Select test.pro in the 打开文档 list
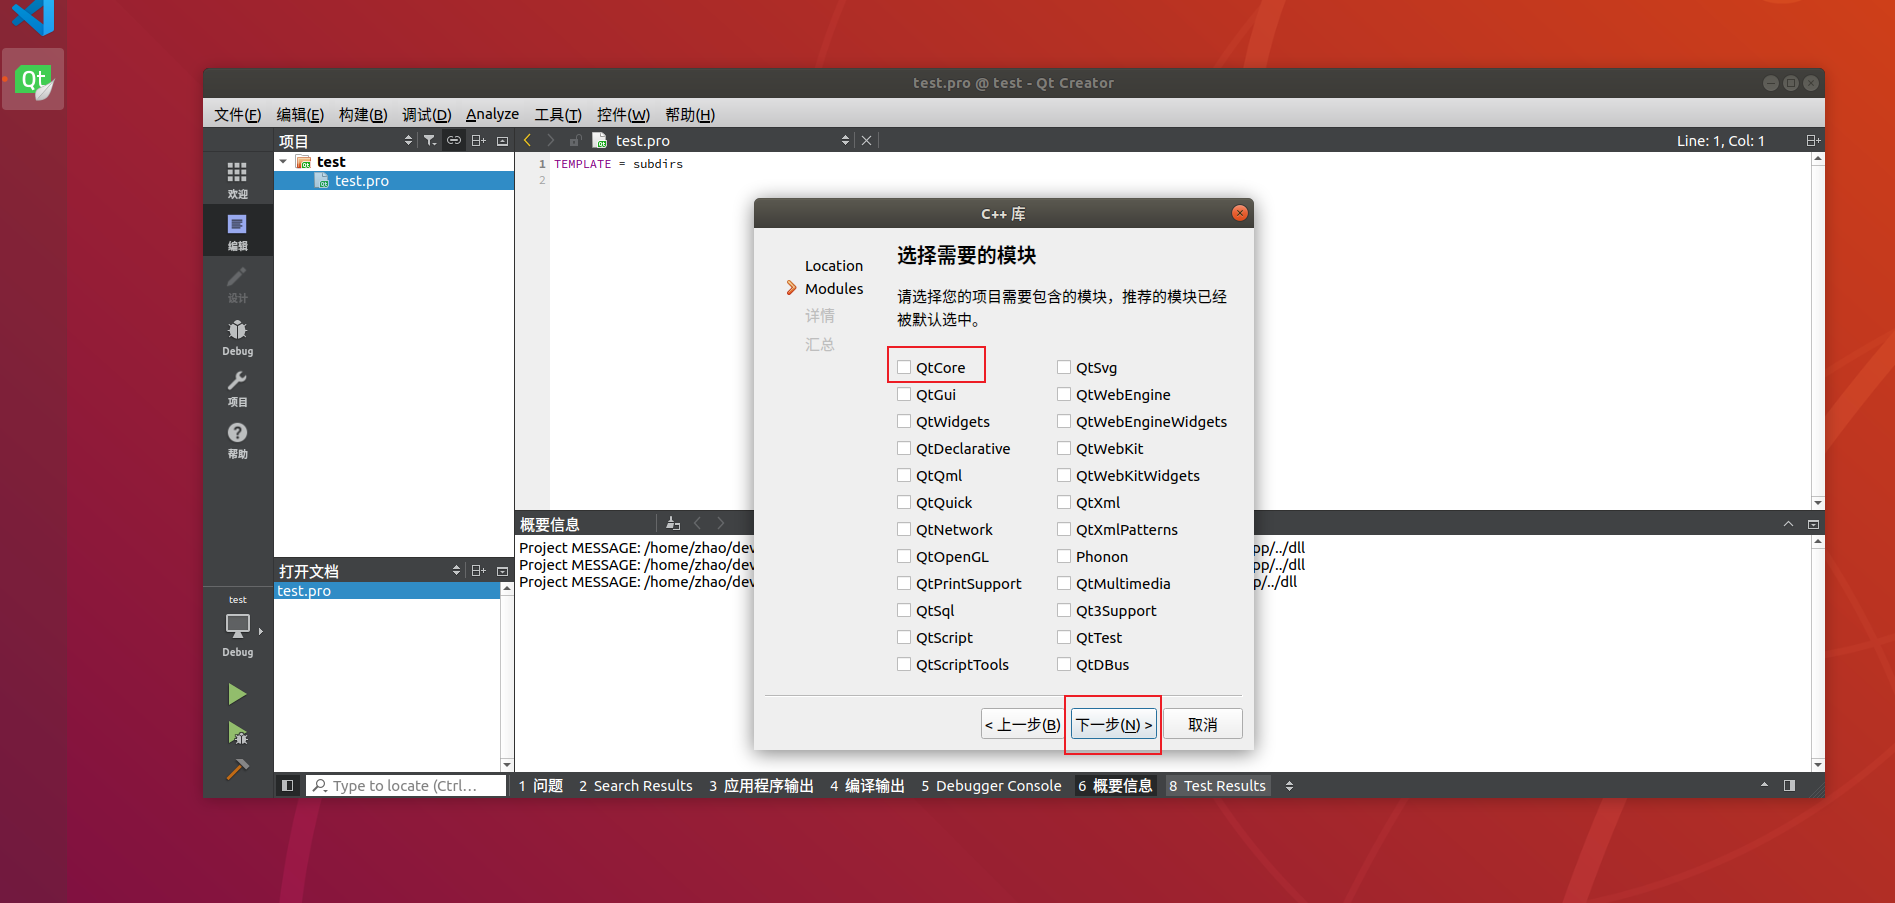The image size is (1895, 903). tap(387, 591)
